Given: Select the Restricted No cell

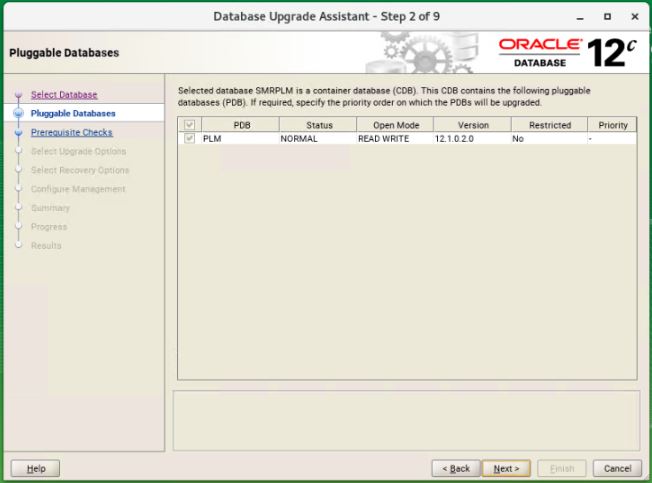Looking at the screenshot, I should 549,138.
